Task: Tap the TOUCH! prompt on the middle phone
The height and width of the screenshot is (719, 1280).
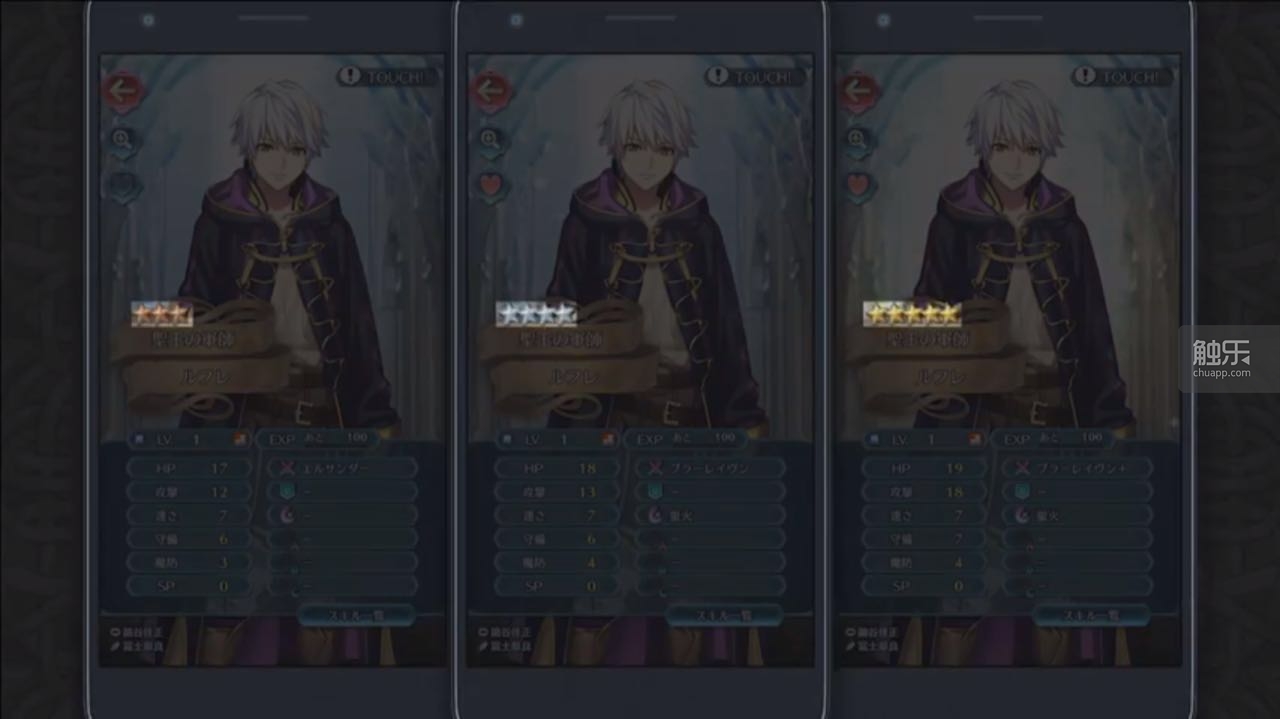Action: tap(755, 76)
